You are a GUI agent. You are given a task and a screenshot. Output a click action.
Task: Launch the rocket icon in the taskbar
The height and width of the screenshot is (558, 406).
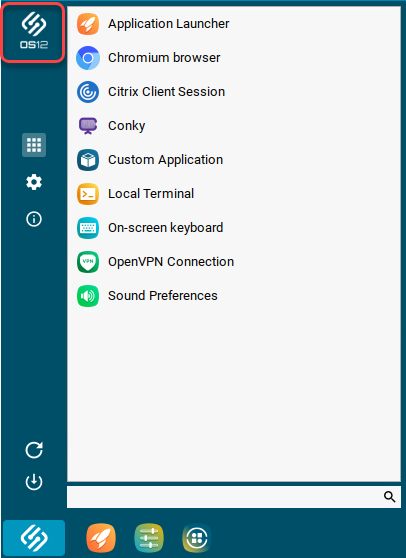click(x=101, y=538)
